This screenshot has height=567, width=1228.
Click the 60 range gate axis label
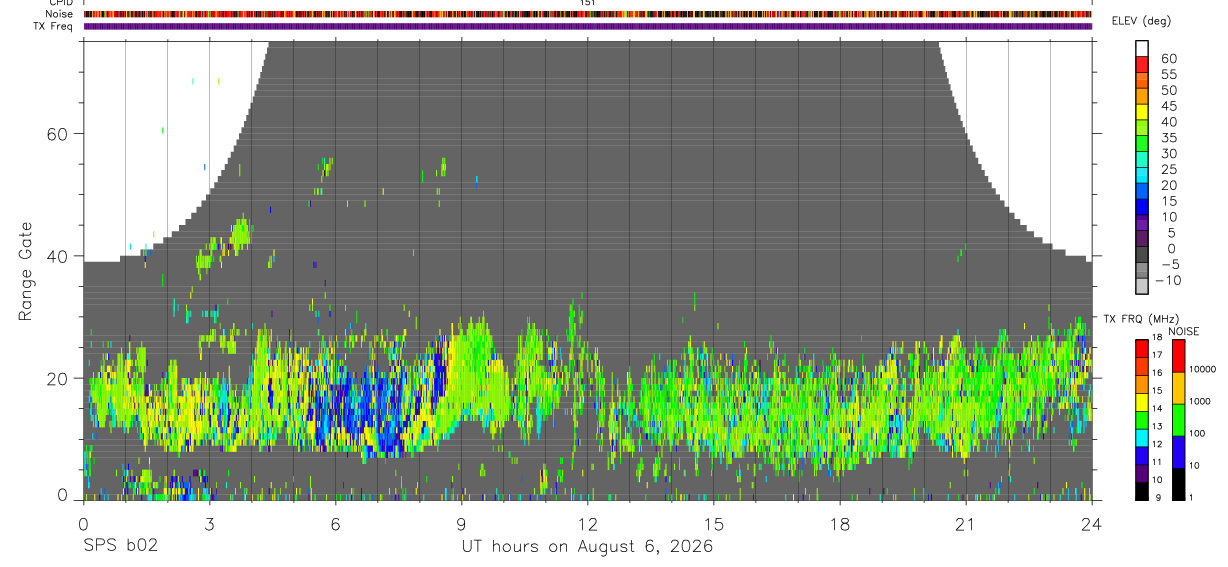coord(61,133)
